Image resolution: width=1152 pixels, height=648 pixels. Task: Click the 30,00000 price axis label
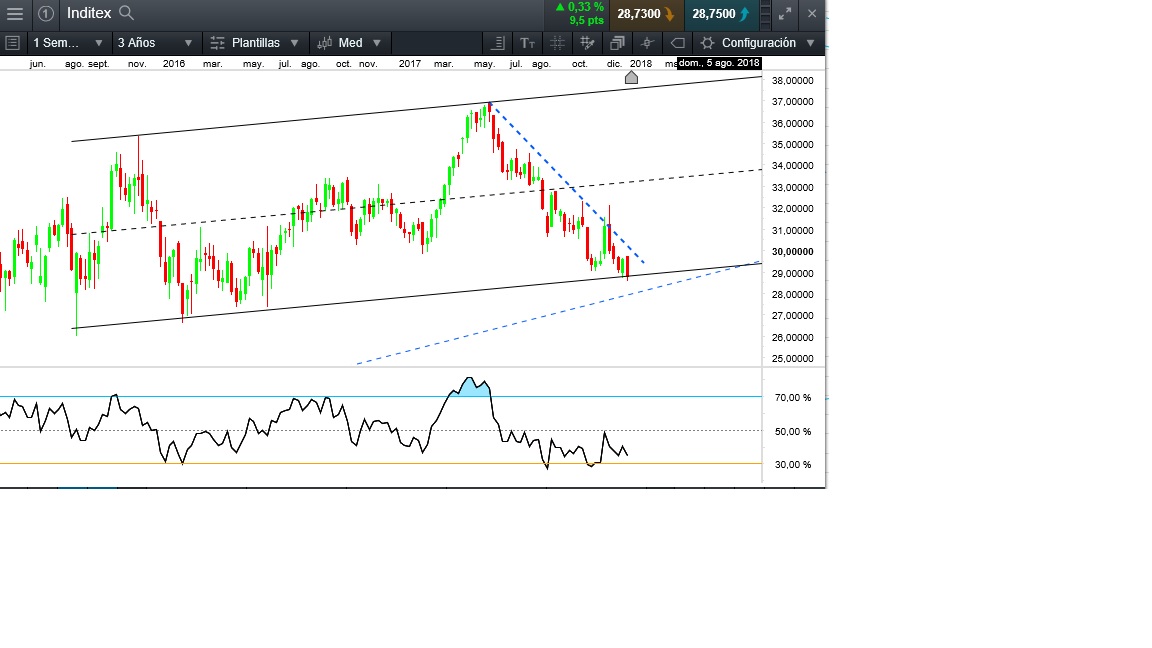(x=792, y=251)
